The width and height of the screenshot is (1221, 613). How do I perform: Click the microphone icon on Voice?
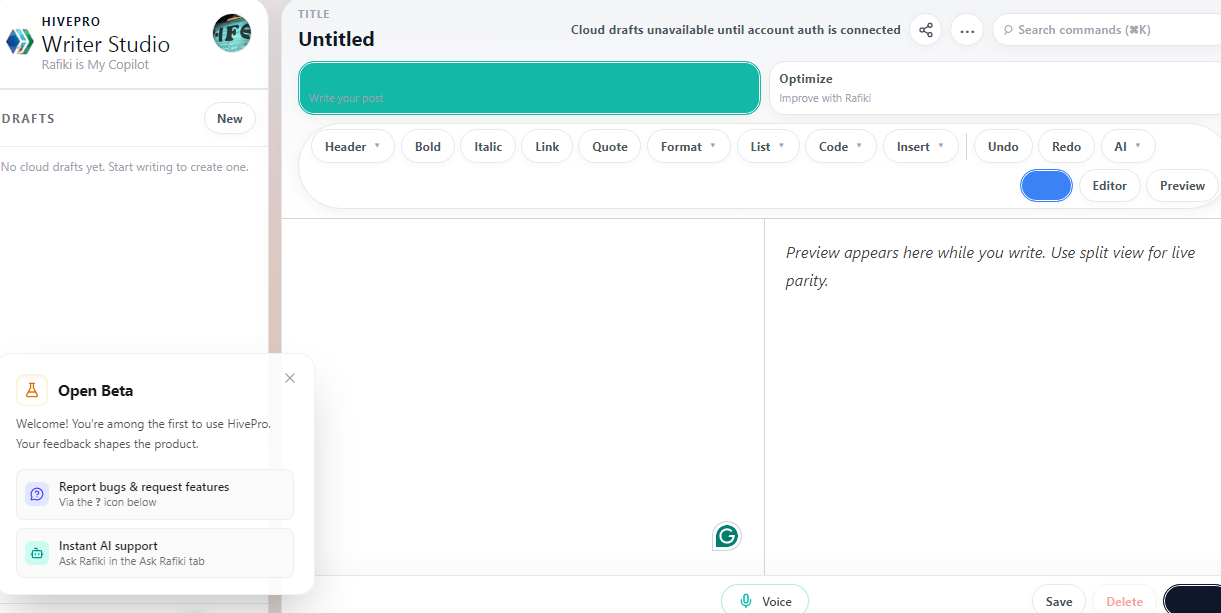tap(746, 601)
